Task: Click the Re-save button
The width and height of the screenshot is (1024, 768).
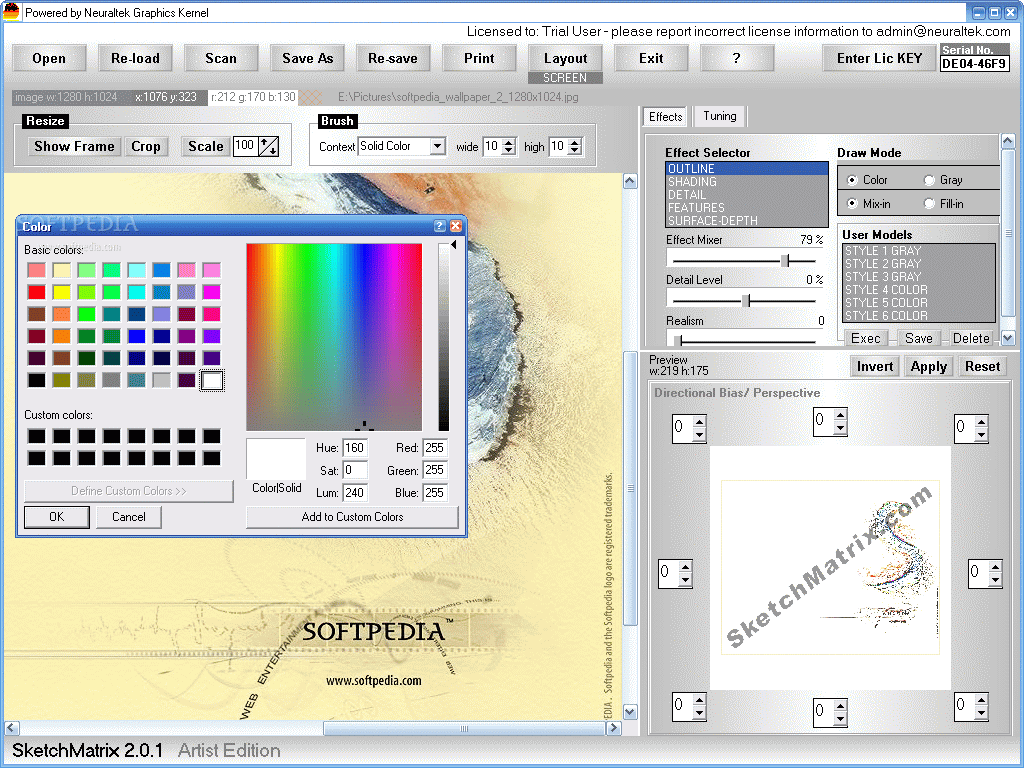Action: pyautogui.click(x=392, y=59)
